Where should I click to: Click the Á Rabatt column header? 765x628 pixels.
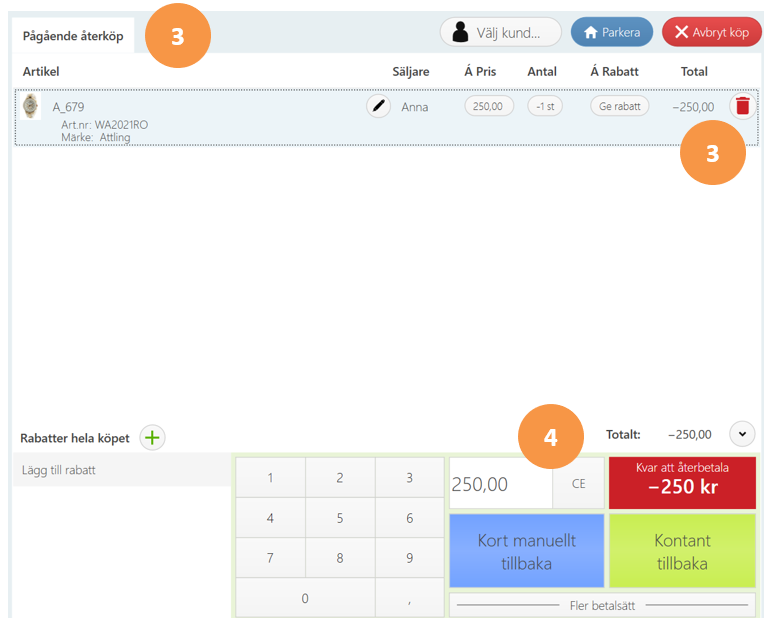[614, 72]
